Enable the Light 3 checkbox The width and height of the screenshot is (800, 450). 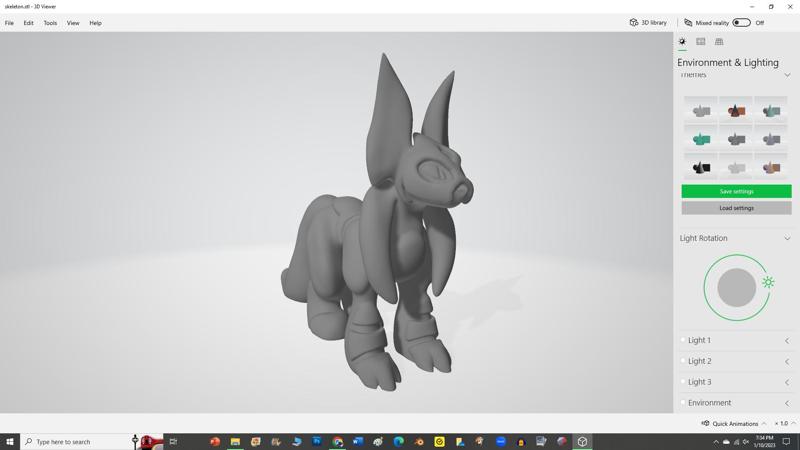tap(683, 382)
